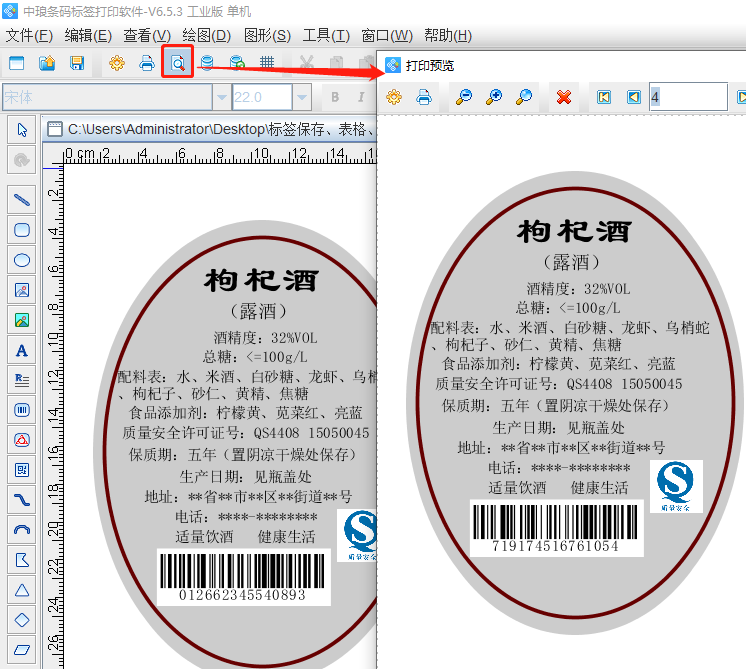This screenshot has width=746, height=669.
Task: Expand the 宋体 font name dropdown
Action: (x=220, y=97)
